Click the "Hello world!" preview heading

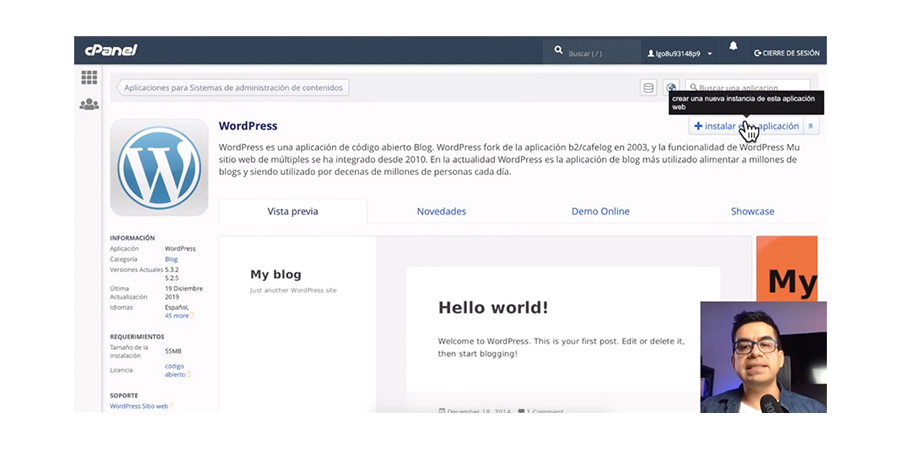pyautogui.click(x=493, y=308)
